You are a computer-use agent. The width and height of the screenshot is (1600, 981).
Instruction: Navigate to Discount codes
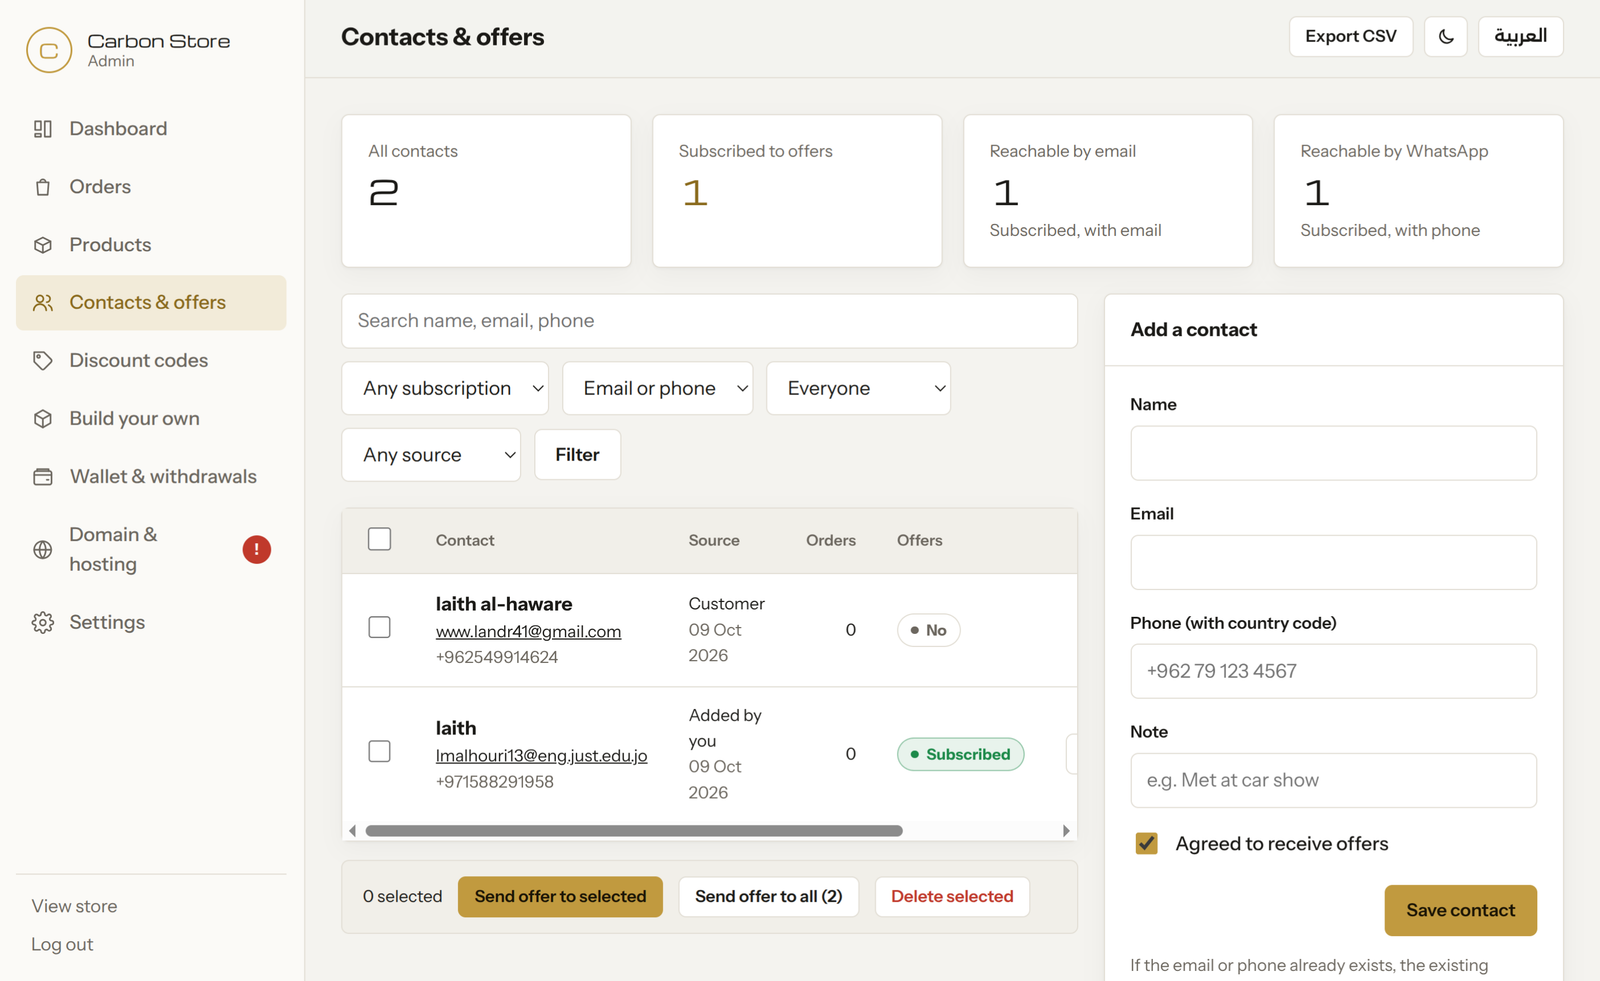pyautogui.click(x=151, y=361)
